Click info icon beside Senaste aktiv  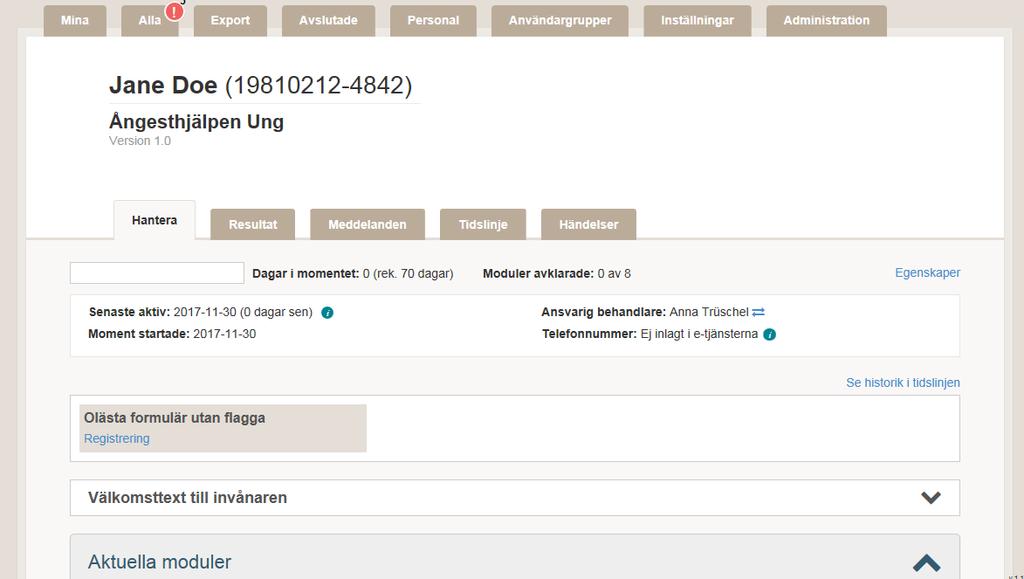coord(327,313)
